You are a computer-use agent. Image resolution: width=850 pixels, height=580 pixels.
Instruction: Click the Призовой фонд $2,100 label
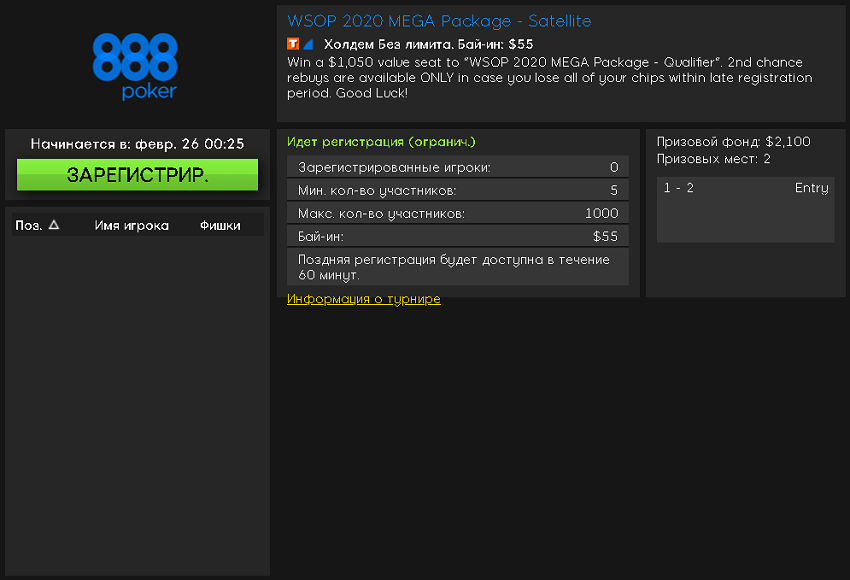click(x=733, y=142)
